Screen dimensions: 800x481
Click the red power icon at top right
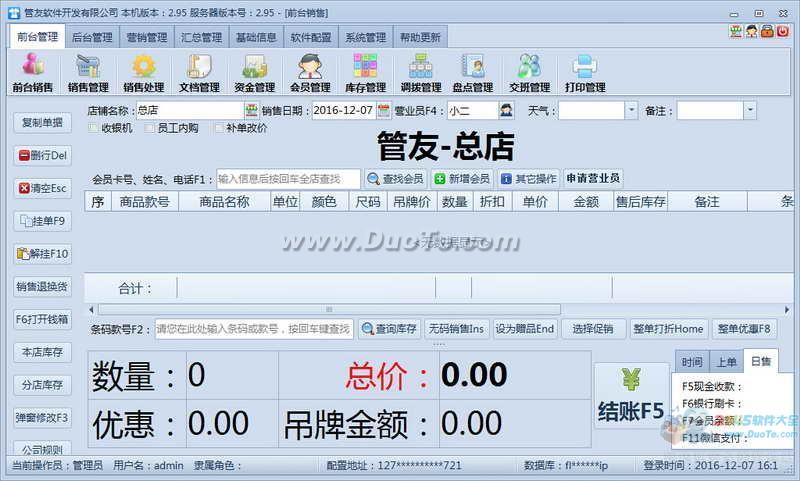pos(783,31)
